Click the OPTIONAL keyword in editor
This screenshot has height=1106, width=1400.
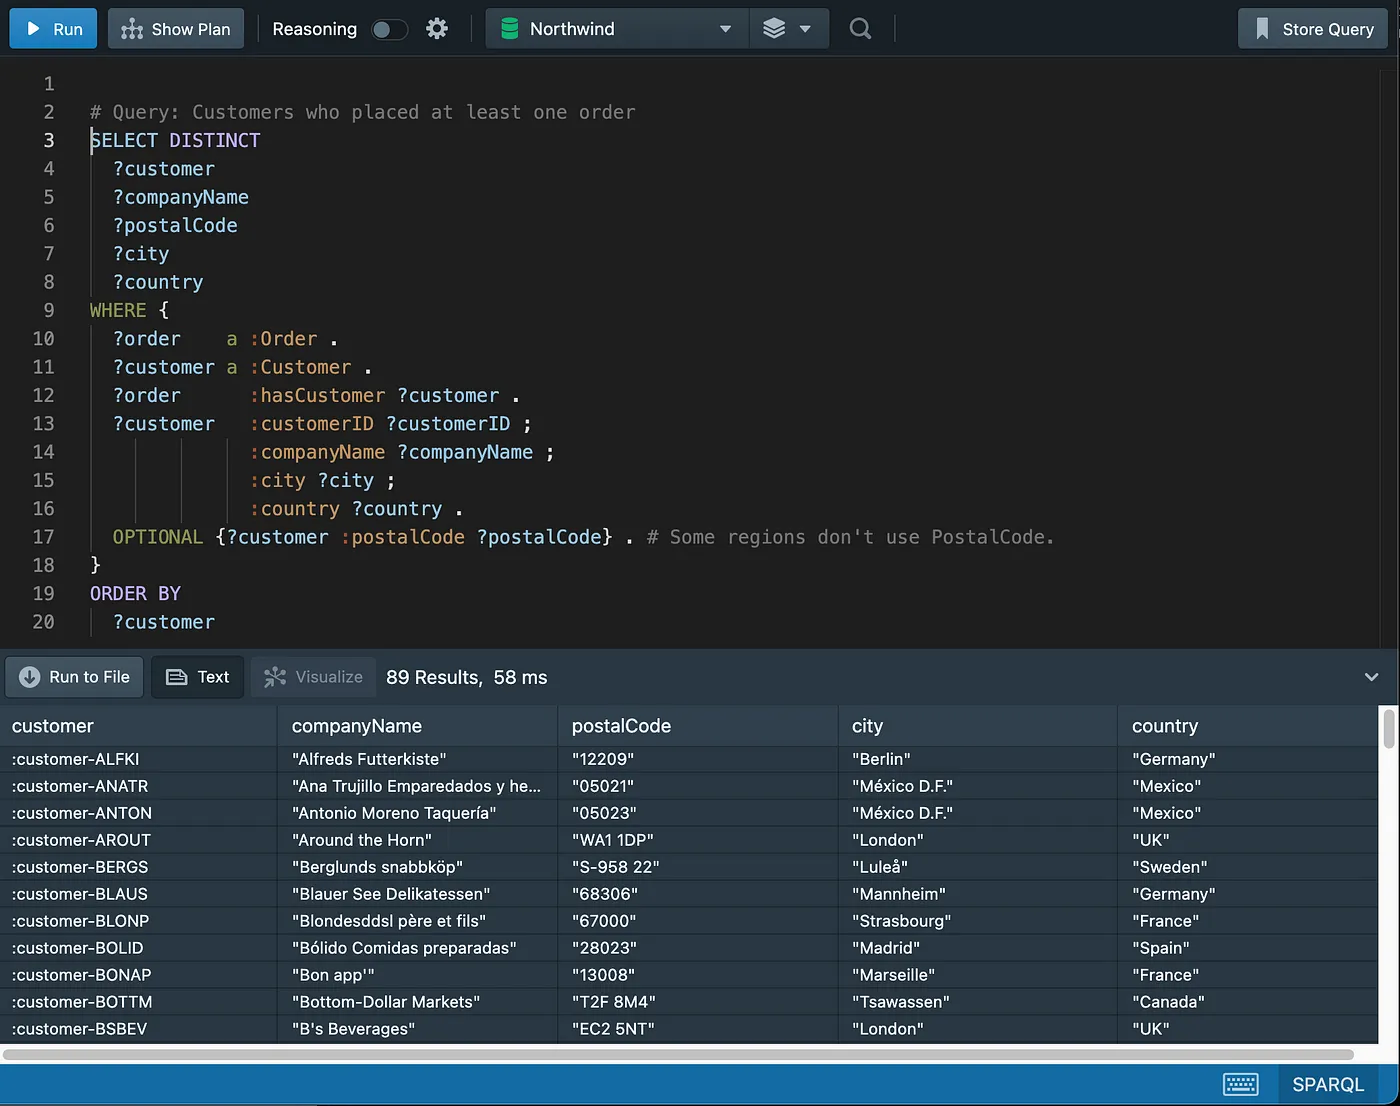coord(158,537)
